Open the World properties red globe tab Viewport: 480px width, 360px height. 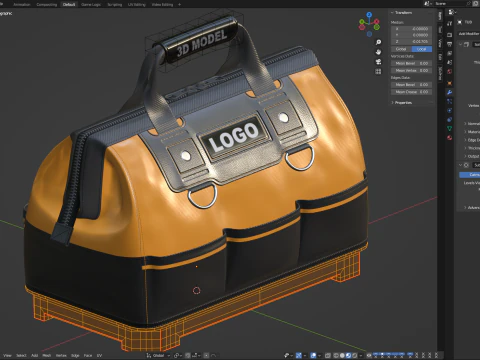point(449,71)
